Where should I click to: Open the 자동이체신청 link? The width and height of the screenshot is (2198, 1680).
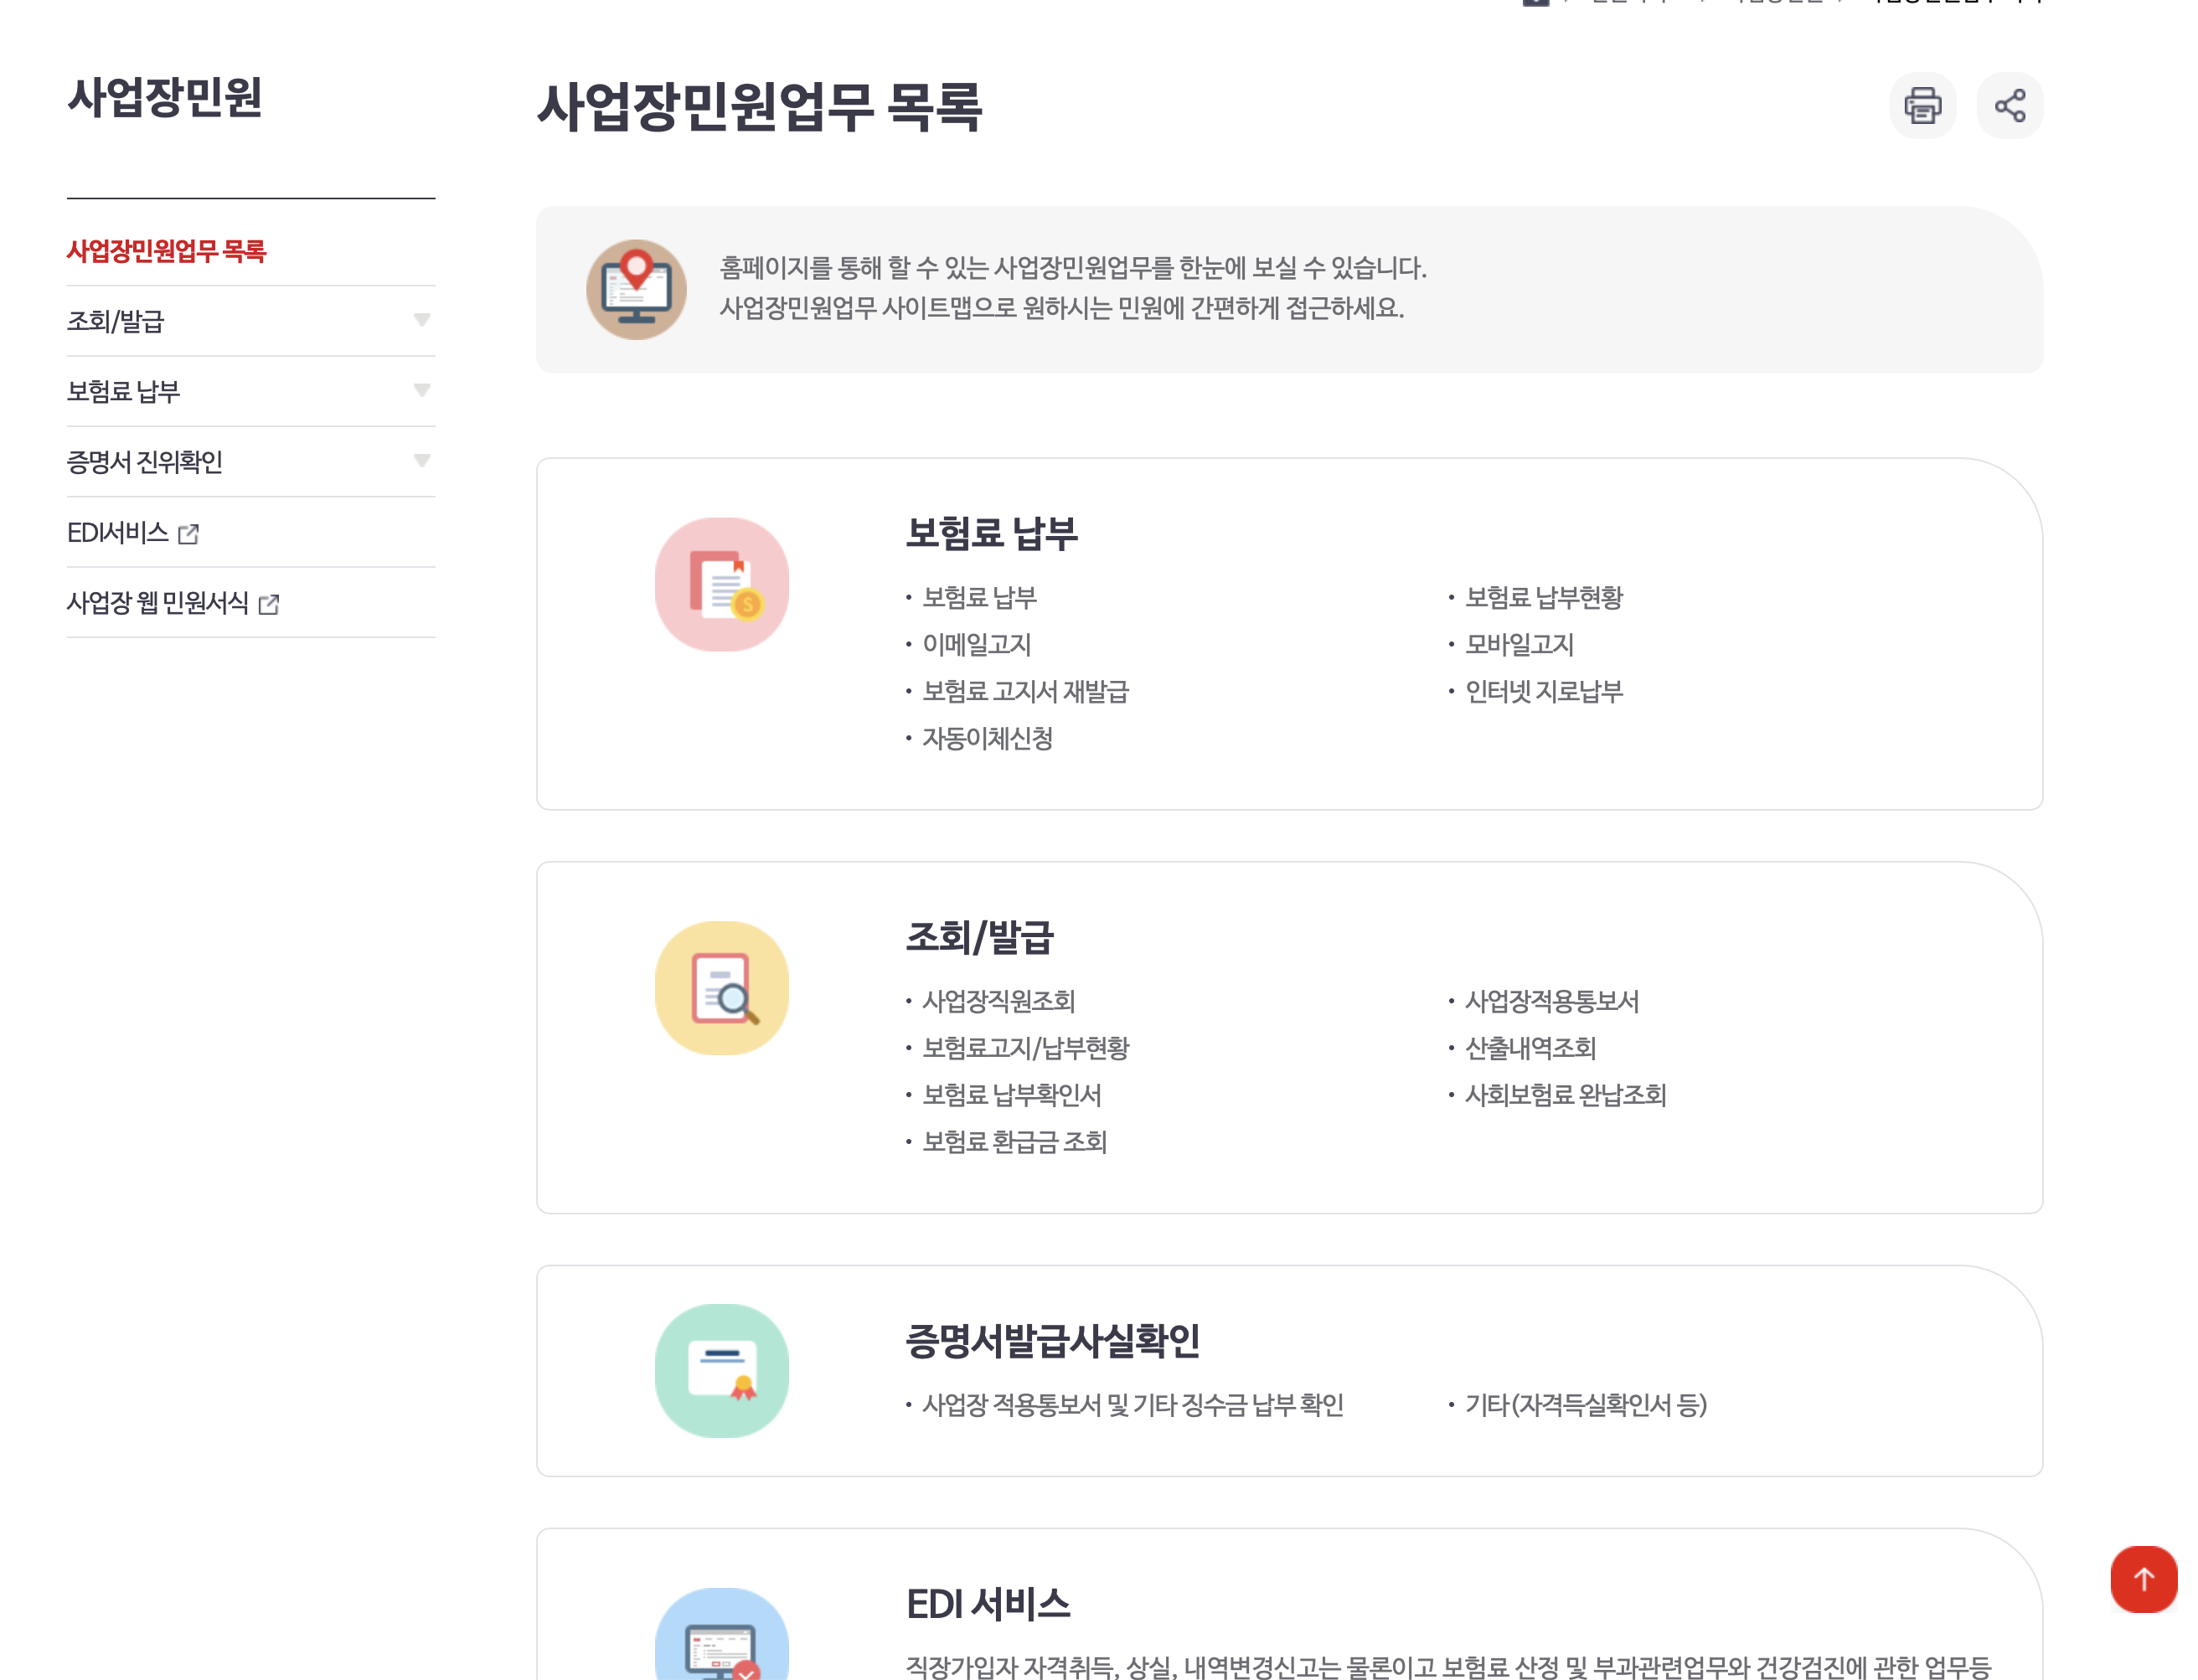pos(986,738)
